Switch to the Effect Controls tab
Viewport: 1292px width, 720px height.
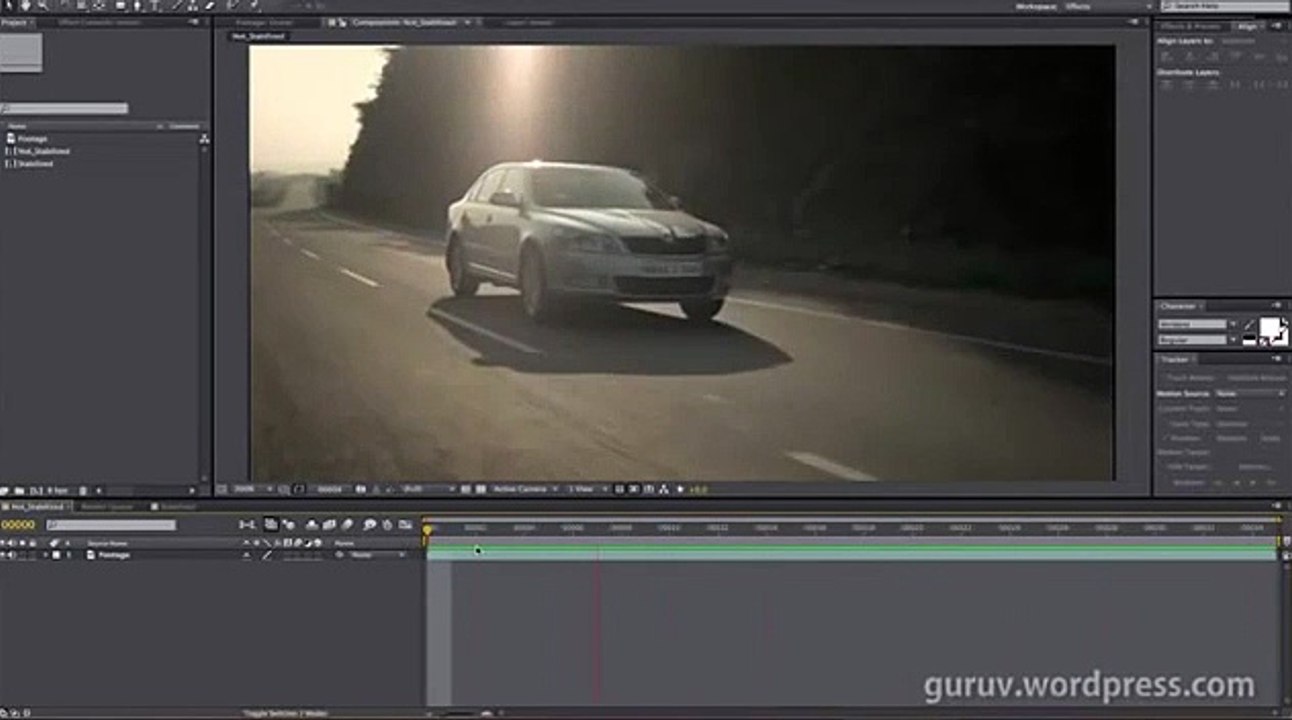(x=100, y=22)
